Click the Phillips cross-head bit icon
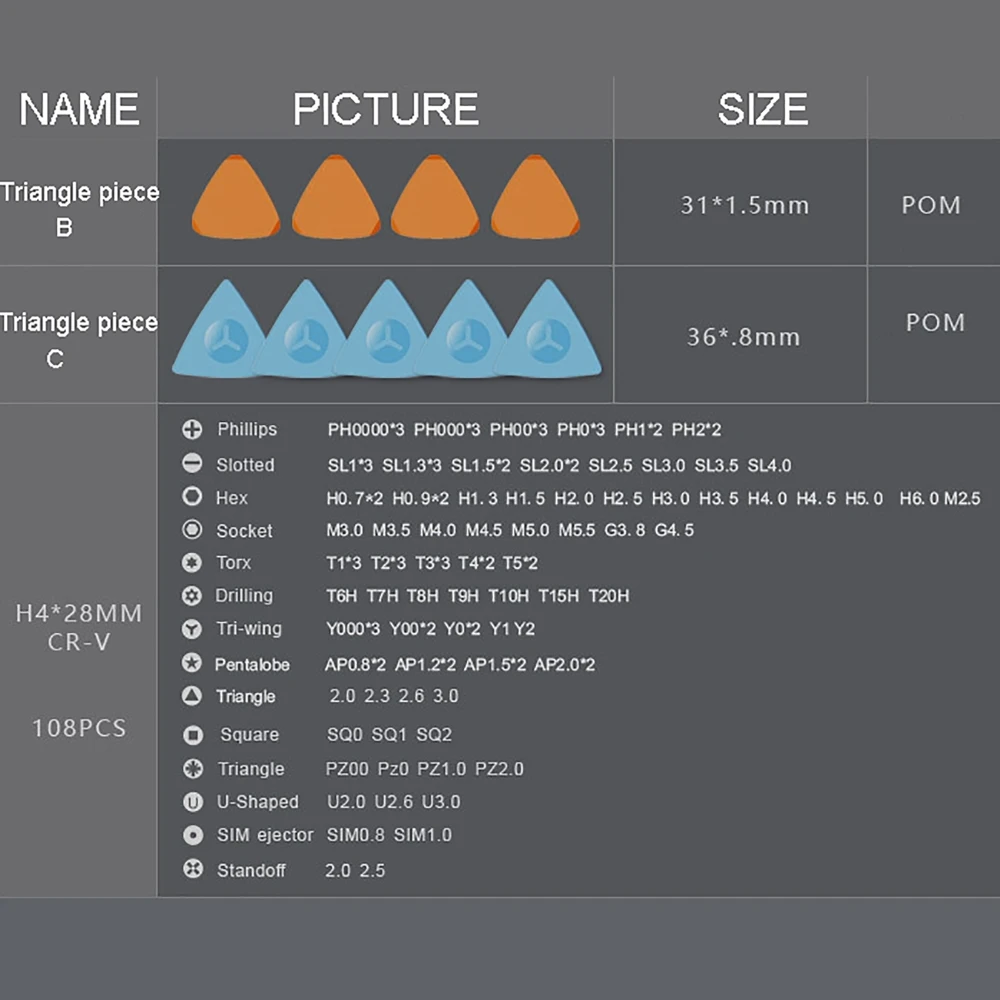 [192, 430]
